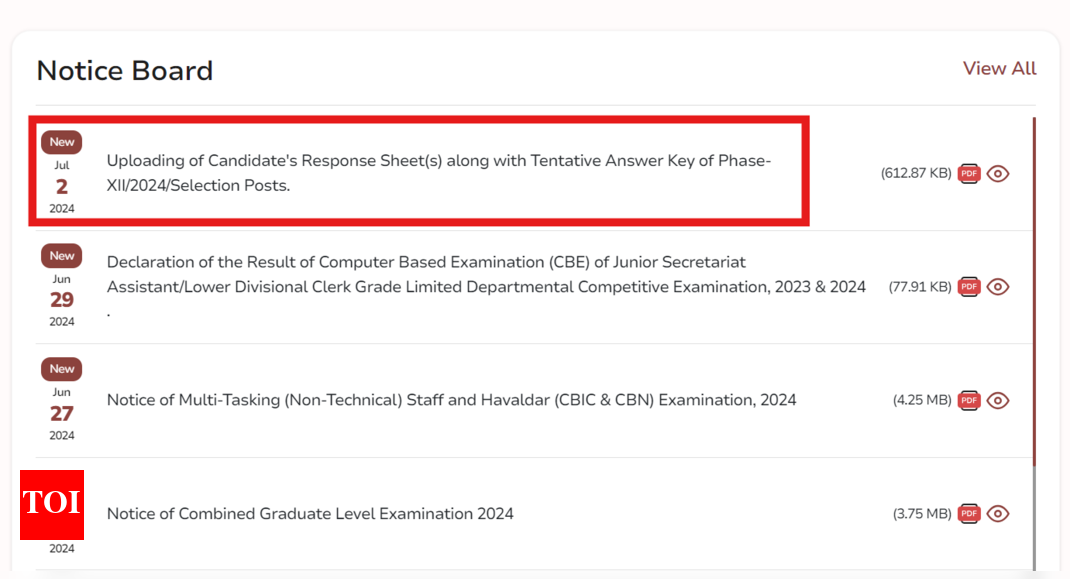Click View All notices link
1070x579 pixels.
[x=999, y=68]
